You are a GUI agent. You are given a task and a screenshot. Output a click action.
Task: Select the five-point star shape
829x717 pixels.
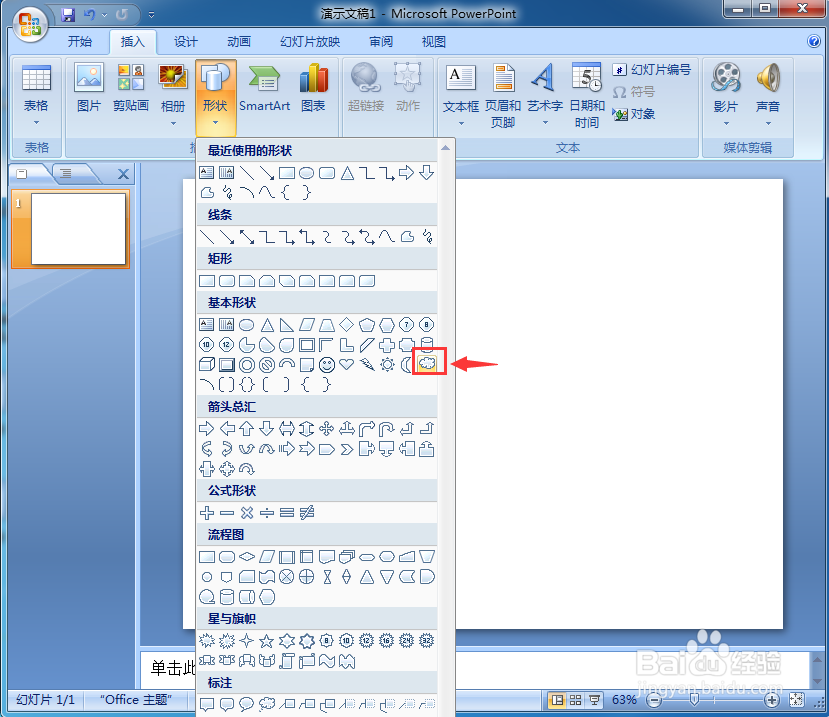coord(266,641)
